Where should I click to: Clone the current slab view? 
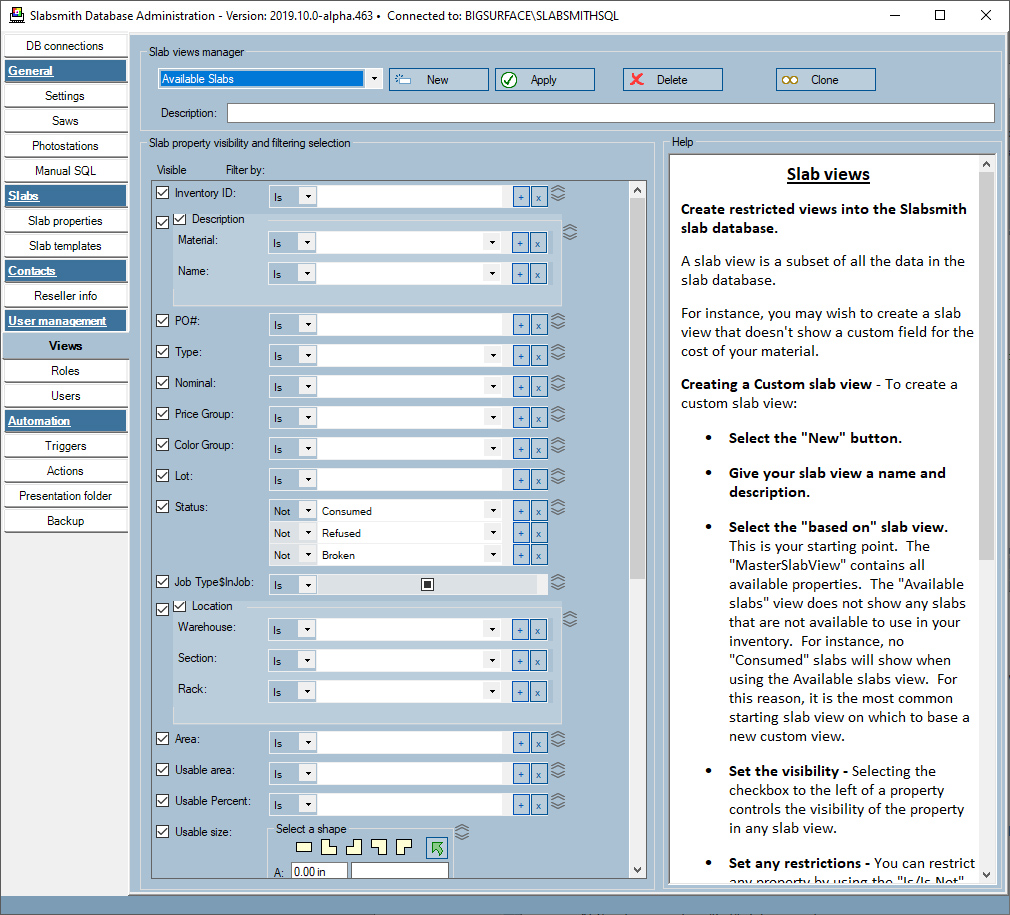tap(826, 79)
